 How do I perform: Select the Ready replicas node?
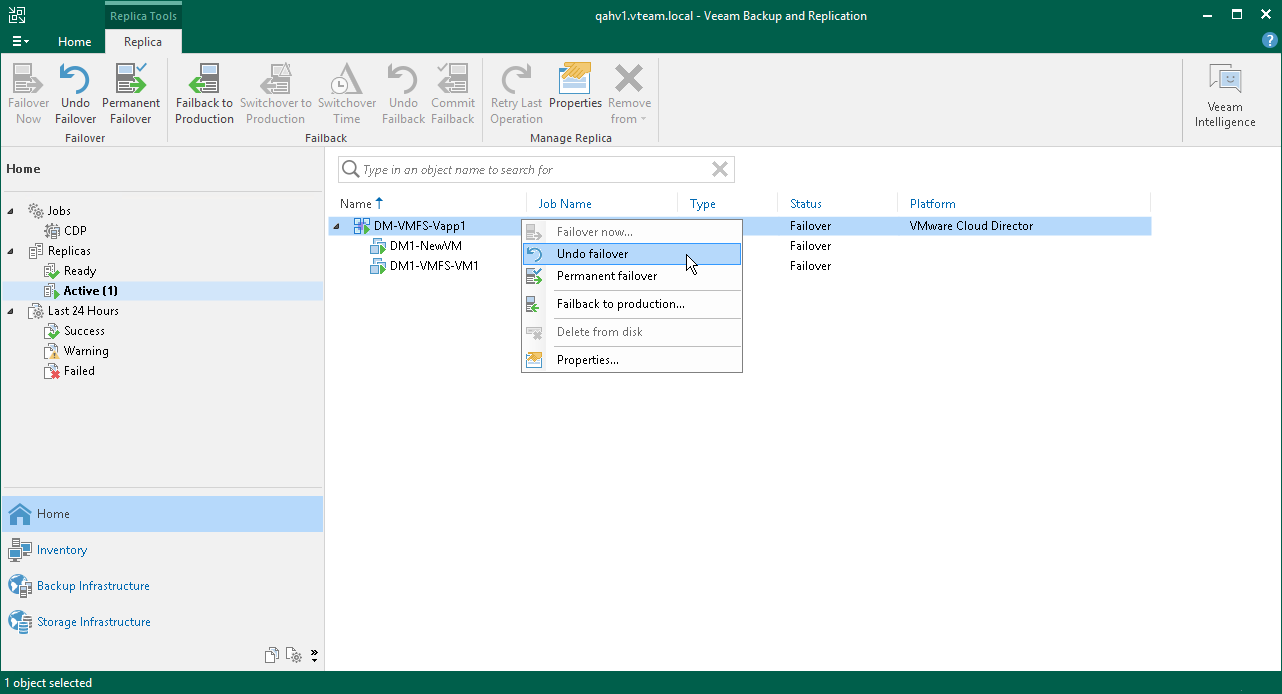[79, 271]
